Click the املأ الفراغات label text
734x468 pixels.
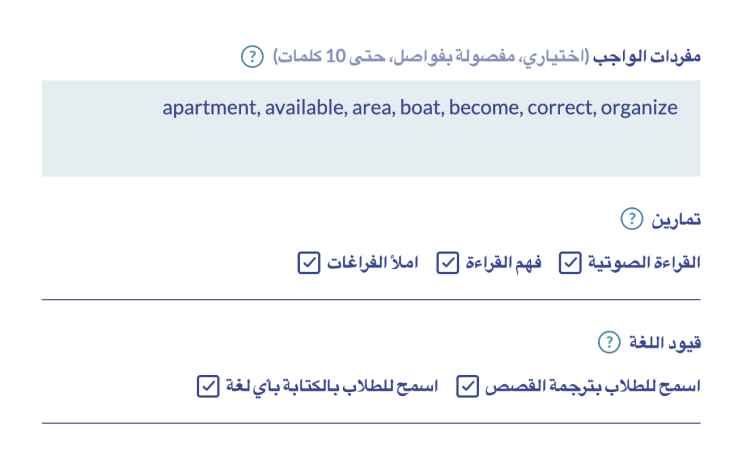point(373,263)
